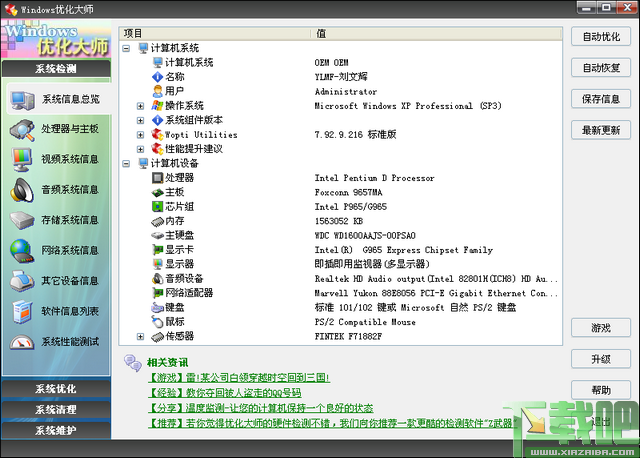The width and height of the screenshot is (640, 458).
Task: Open 网络系统信息 globe icon
Action: tap(22, 251)
